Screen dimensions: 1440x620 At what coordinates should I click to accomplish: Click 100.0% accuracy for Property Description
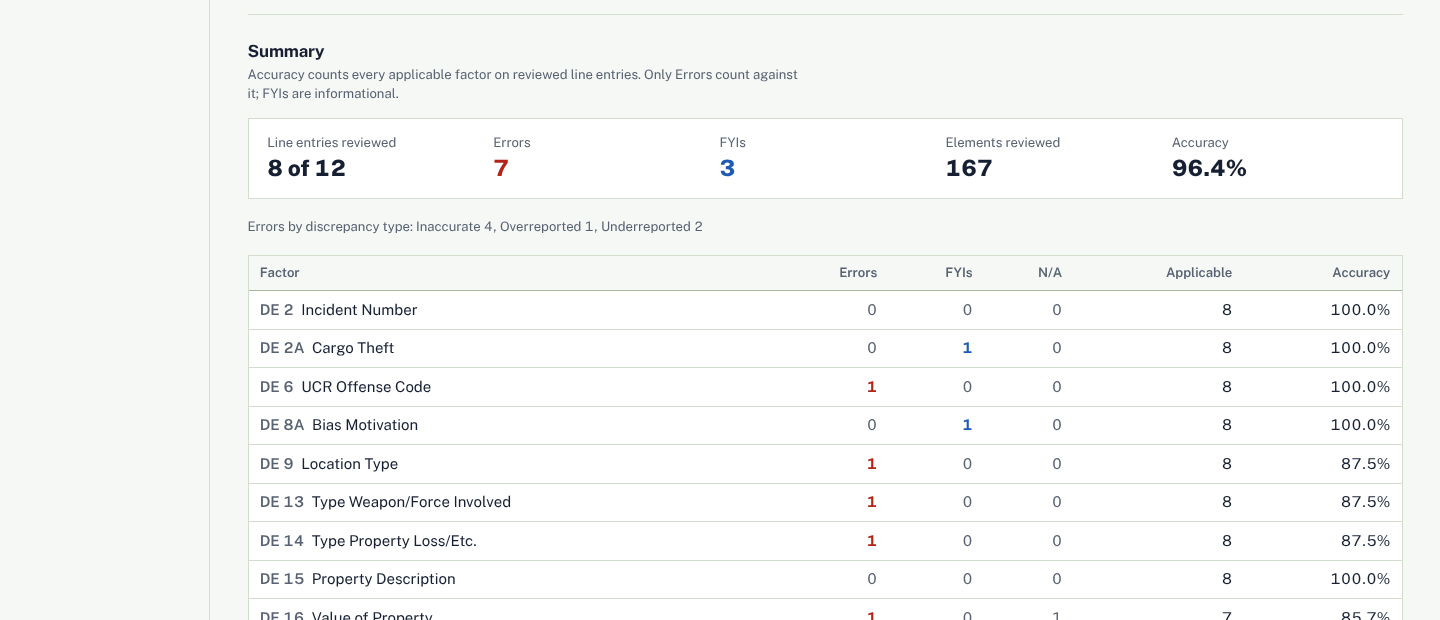(x=1360, y=579)
